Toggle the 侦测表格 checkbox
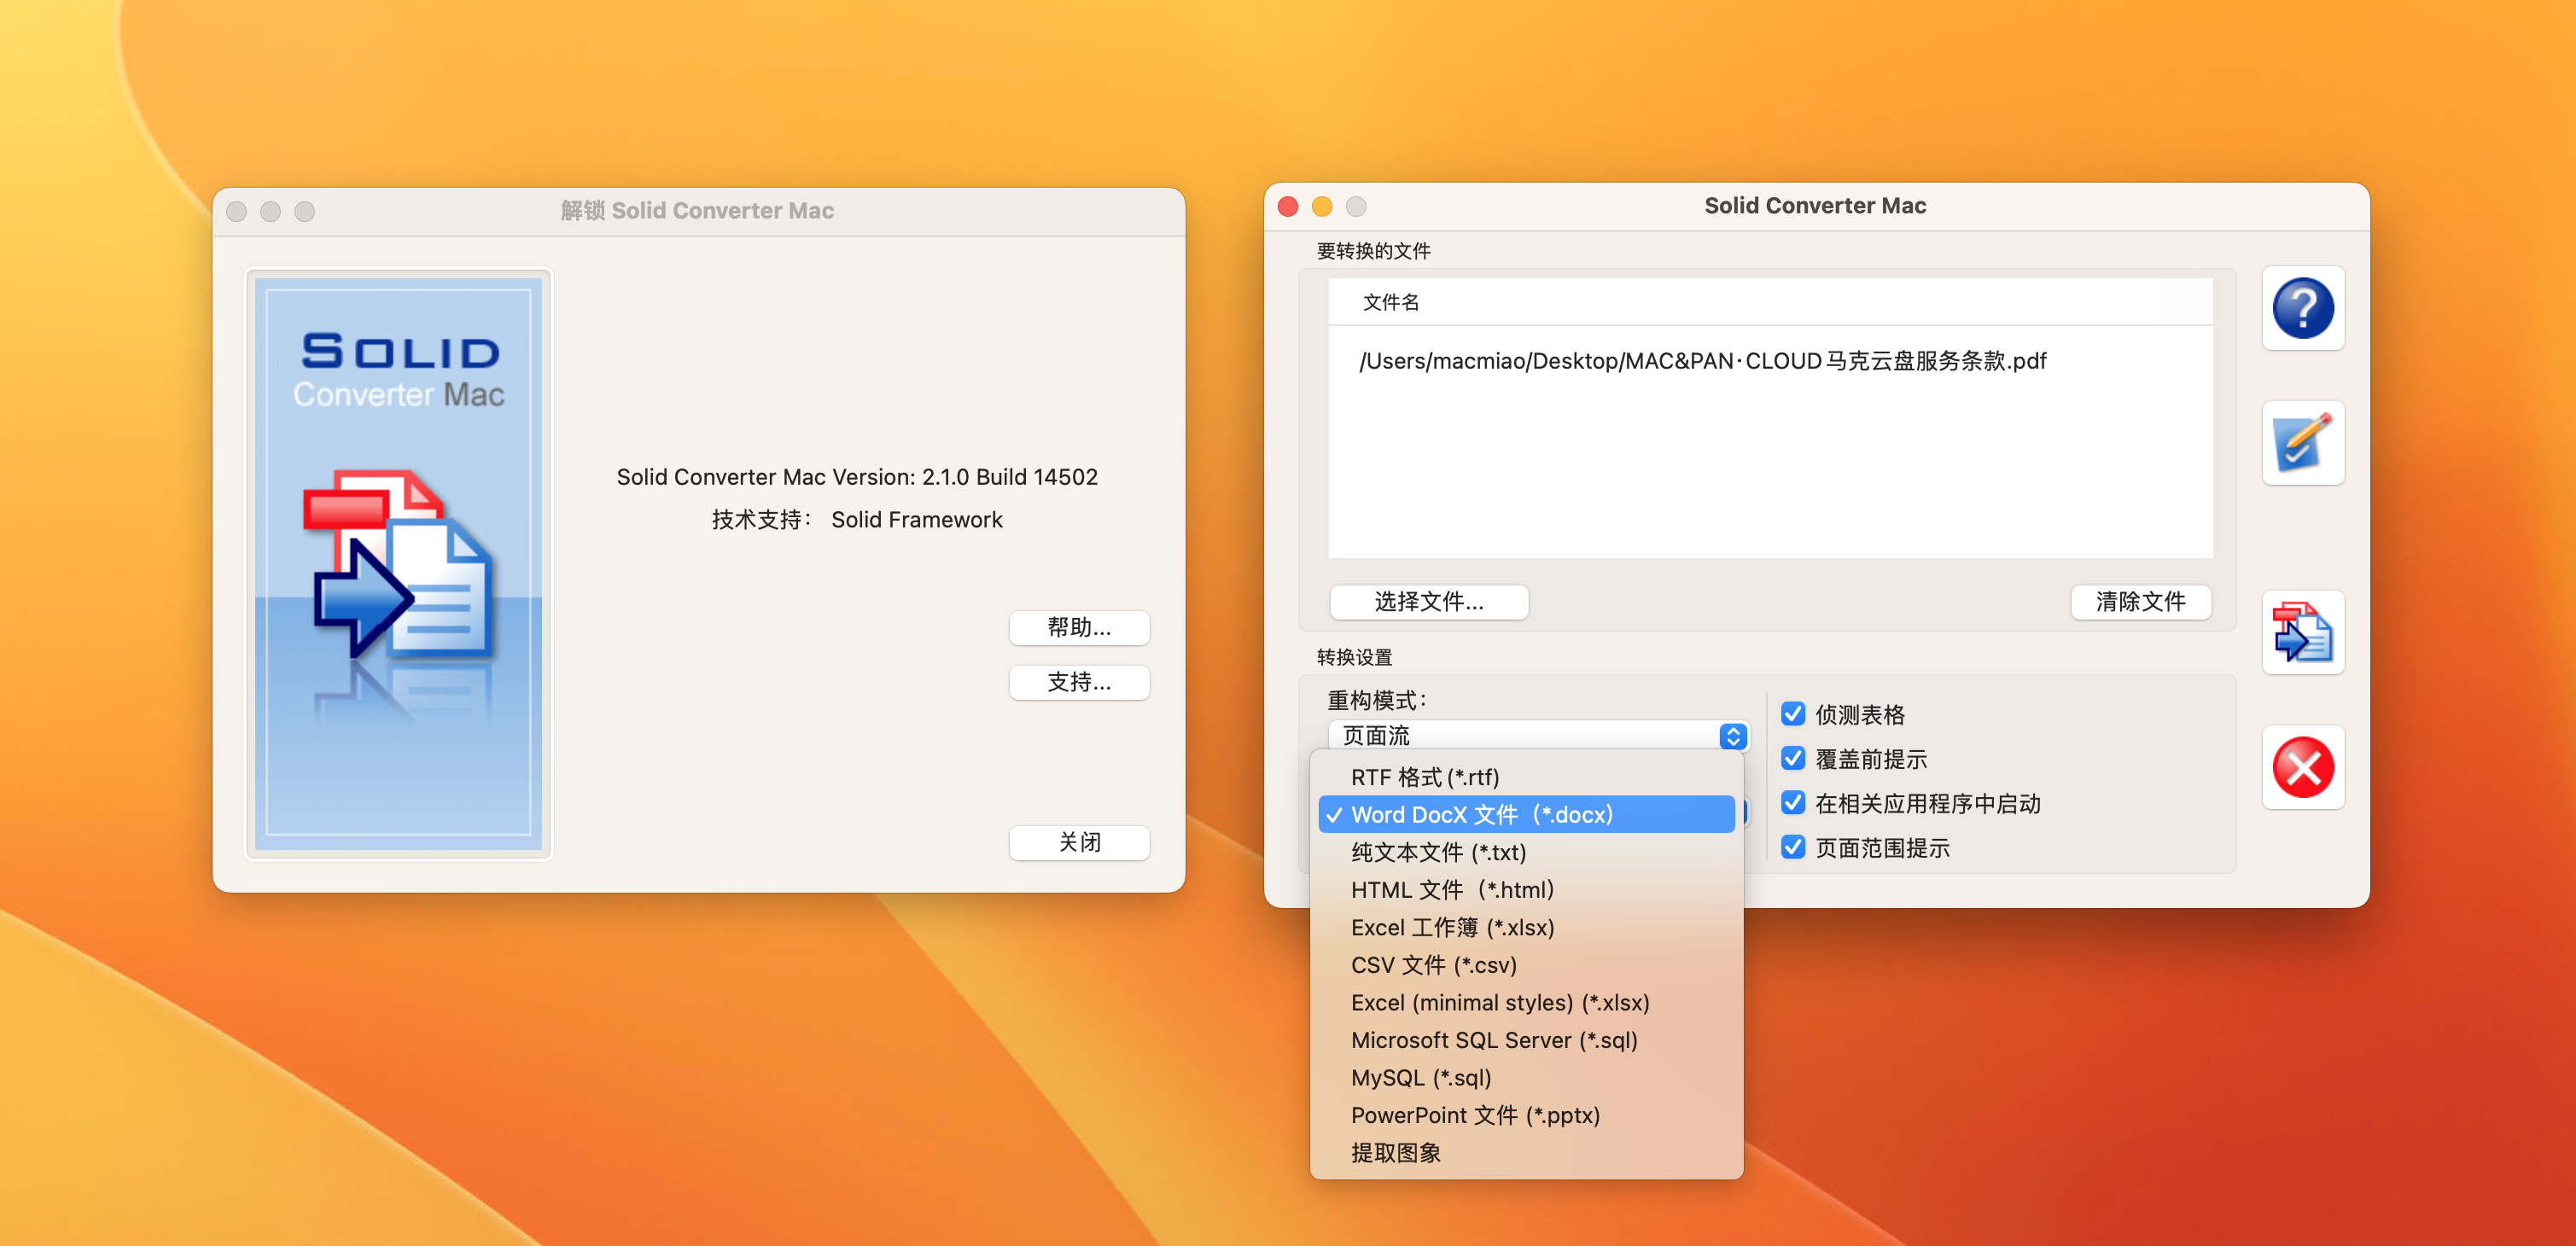 pyautogui.click(x=1793, y=714)
